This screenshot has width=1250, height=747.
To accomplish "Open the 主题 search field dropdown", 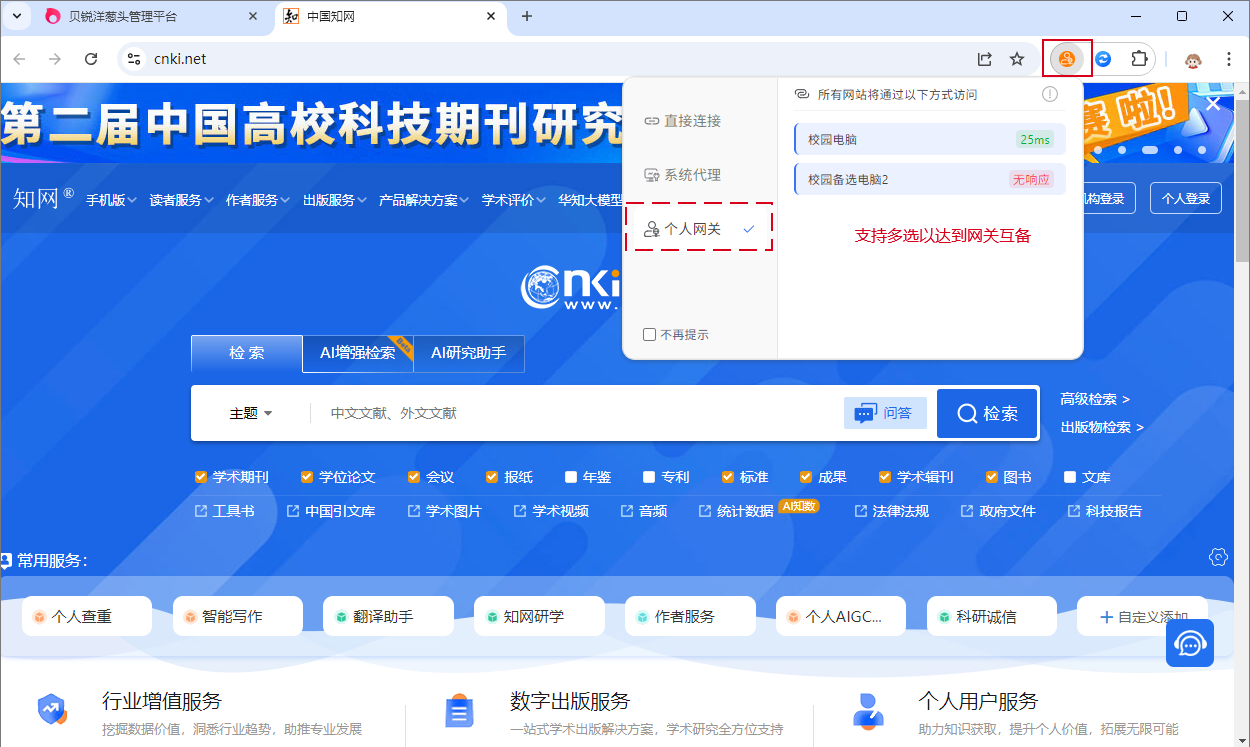I will click(251, 413).
